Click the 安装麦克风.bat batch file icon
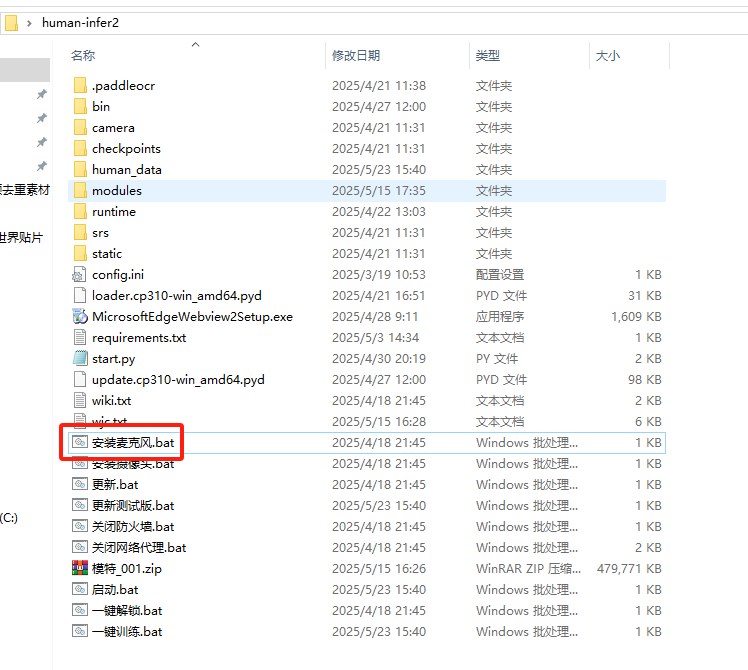 pos(80,442)
